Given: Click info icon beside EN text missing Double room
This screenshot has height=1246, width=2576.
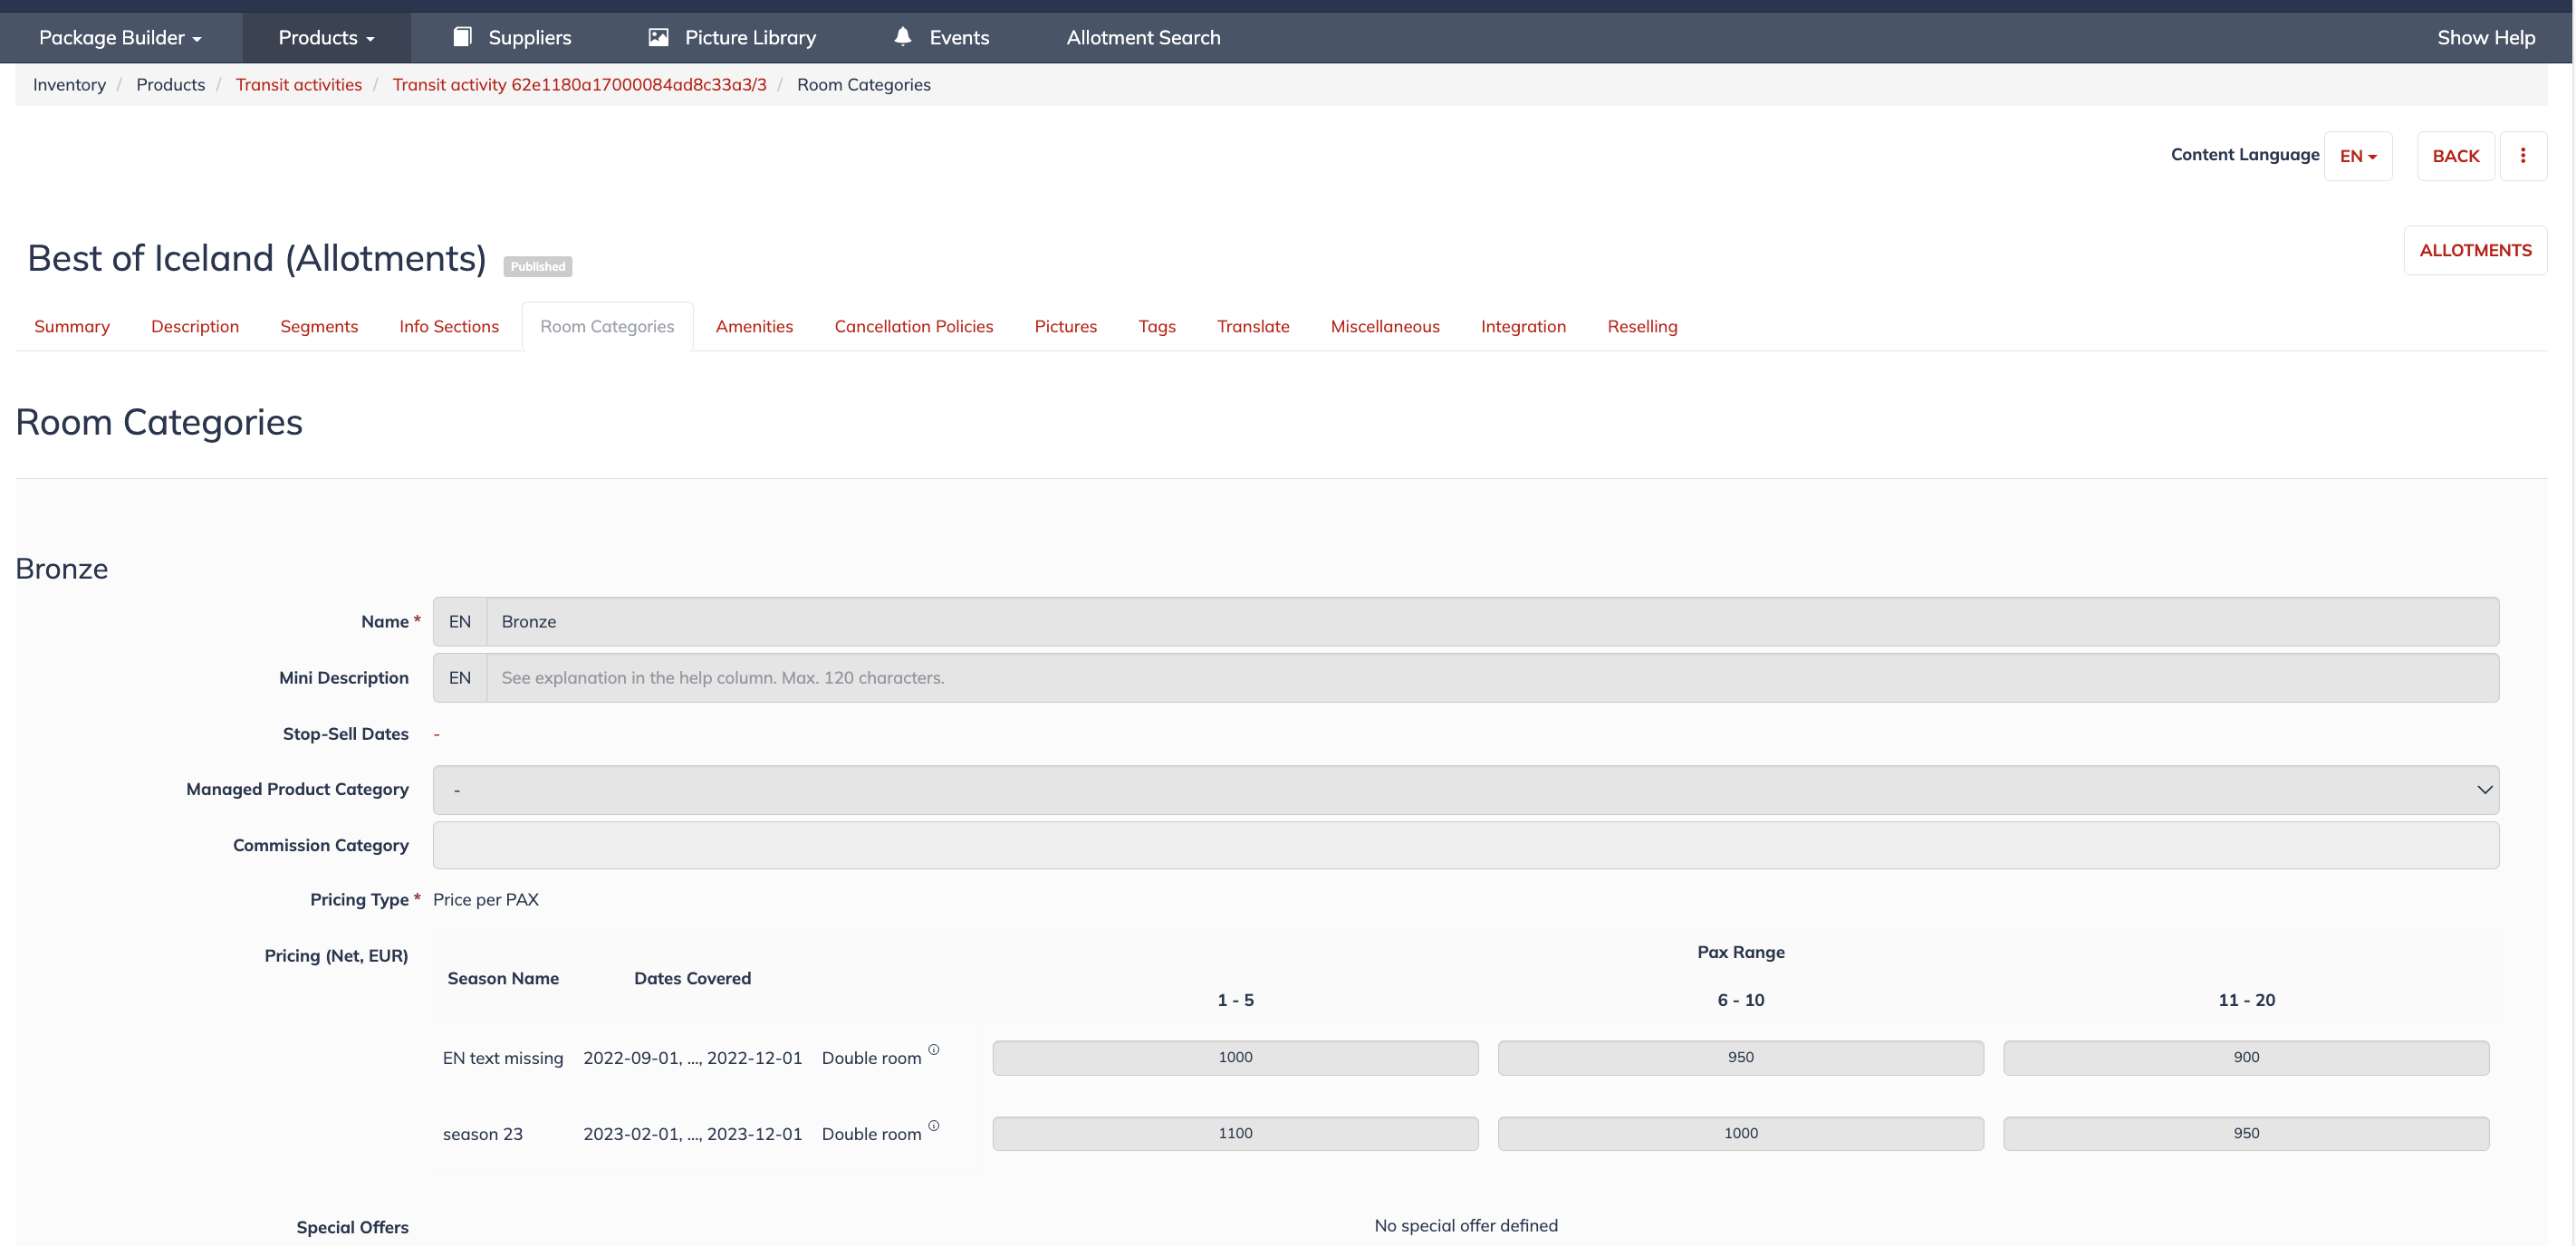Looking at the screenshot, I should (933, 1049).
